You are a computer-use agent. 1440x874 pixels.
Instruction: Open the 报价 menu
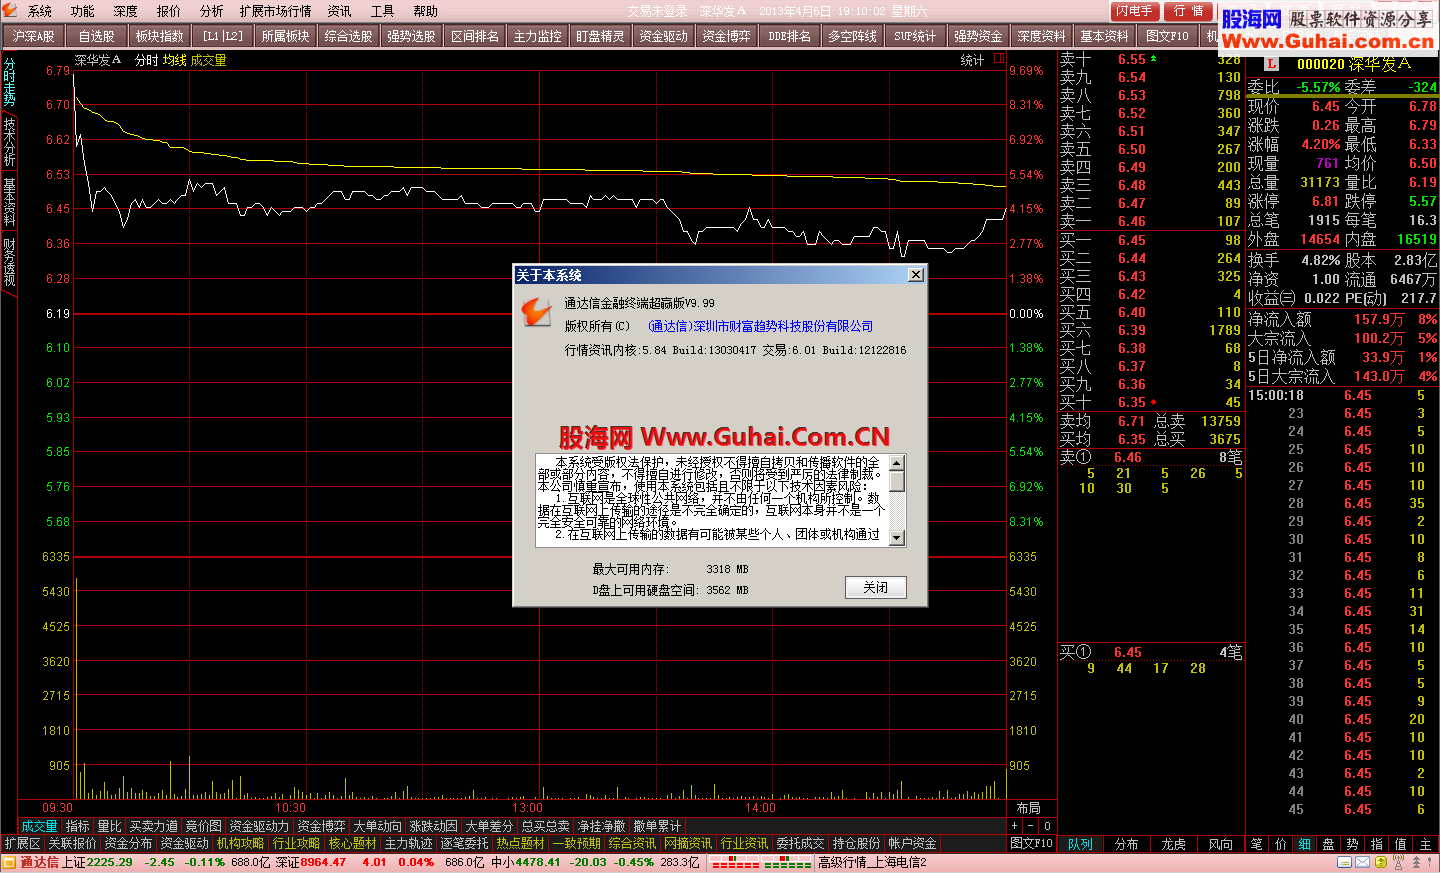pyautogui.click(x=169, y=11)
